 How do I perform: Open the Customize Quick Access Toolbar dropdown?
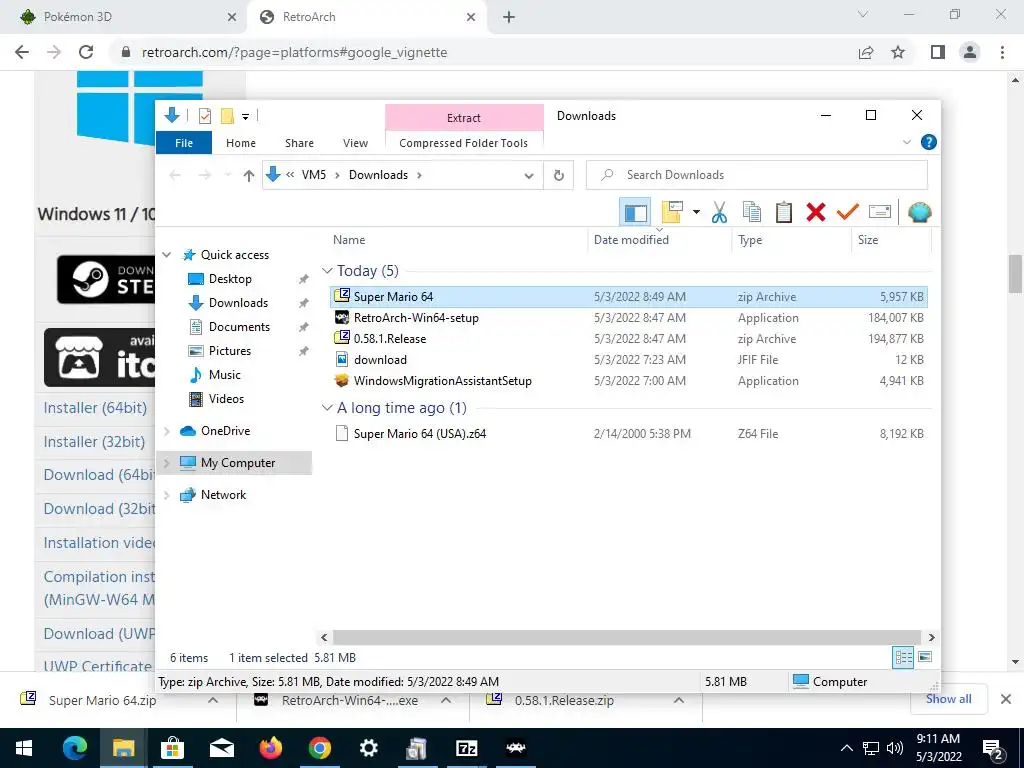point(246,117)
